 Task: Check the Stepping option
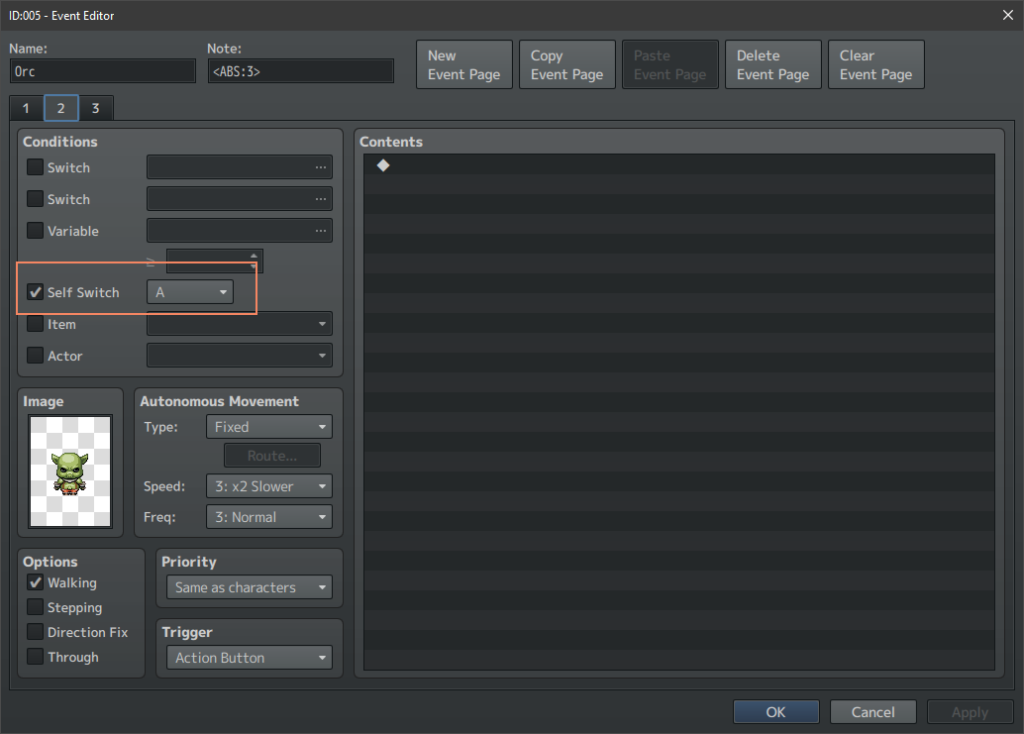point(35,607)
